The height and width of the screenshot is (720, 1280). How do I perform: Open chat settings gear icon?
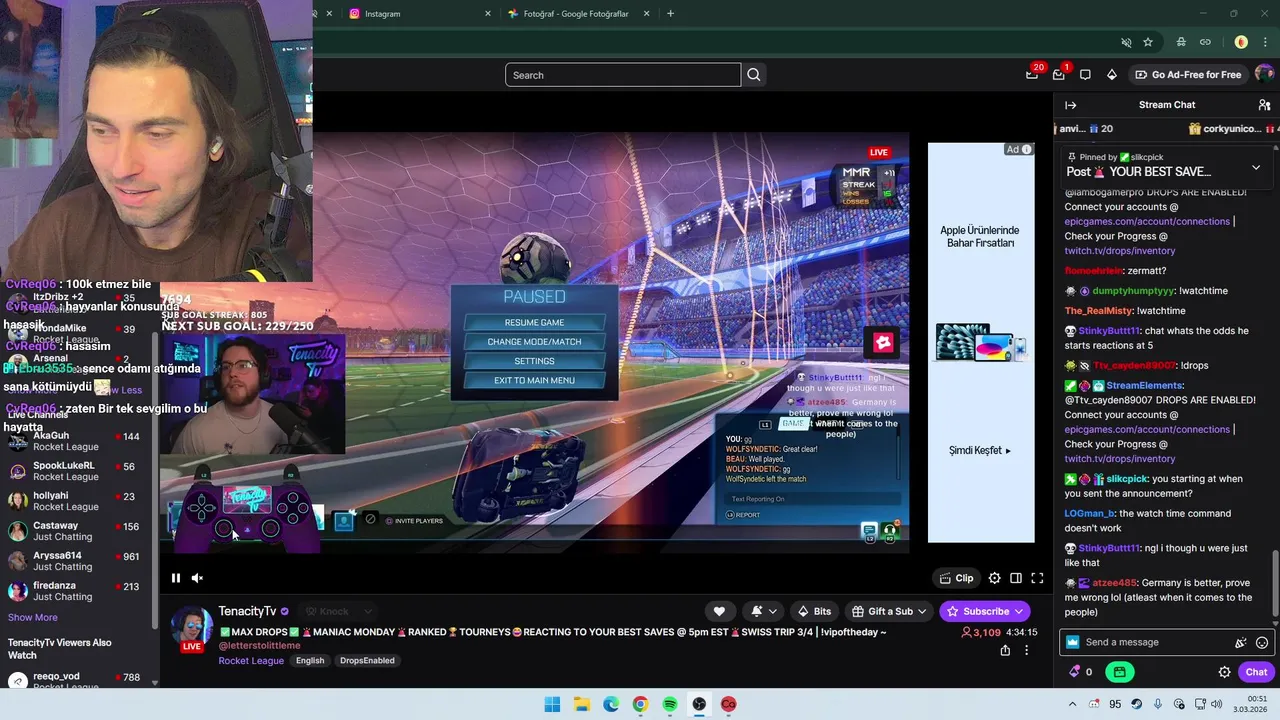[1224, 672]
